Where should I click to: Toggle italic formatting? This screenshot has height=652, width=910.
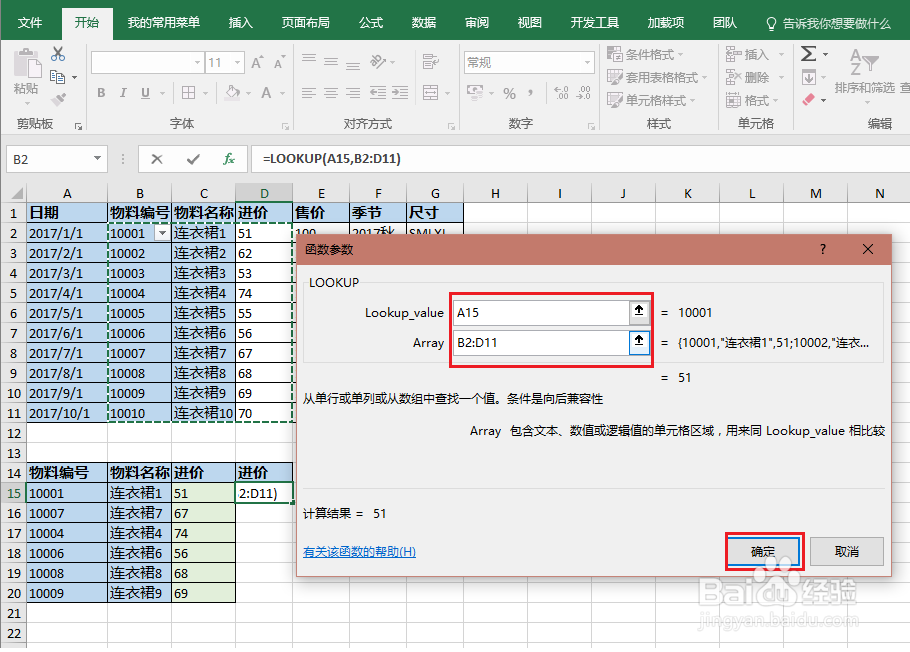tap(121, 92)
